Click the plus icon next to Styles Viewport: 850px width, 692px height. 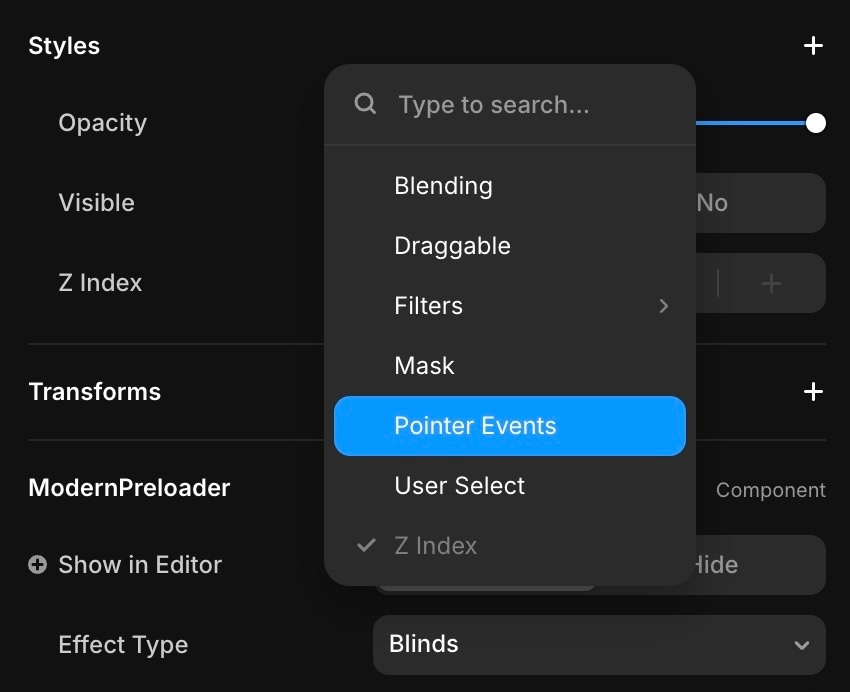point(813,46)
